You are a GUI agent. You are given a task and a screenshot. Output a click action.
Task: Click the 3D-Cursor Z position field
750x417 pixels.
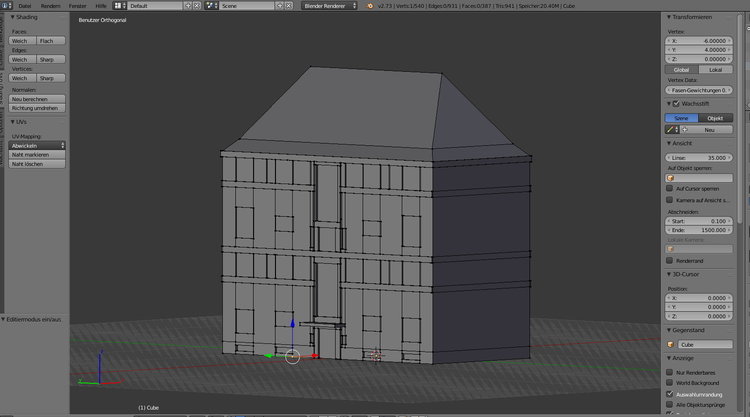[x=699, y=316]
